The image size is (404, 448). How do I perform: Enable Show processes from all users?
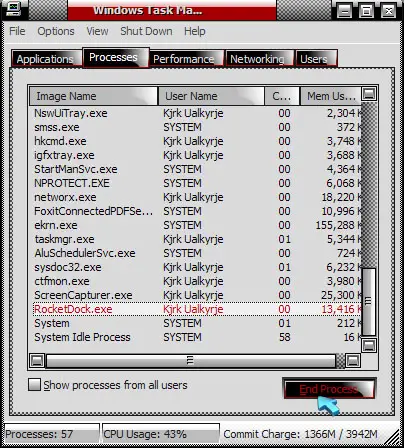(x=34, y=385)
